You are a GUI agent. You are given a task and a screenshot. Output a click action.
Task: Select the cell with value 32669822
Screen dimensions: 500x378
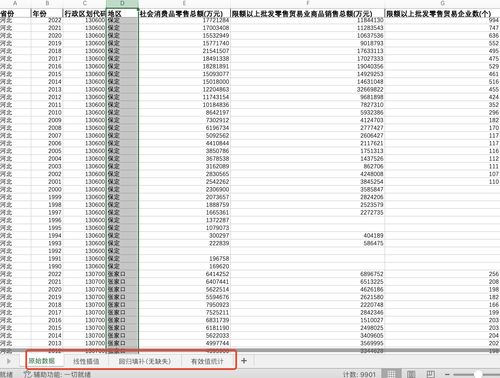(307, 89)
